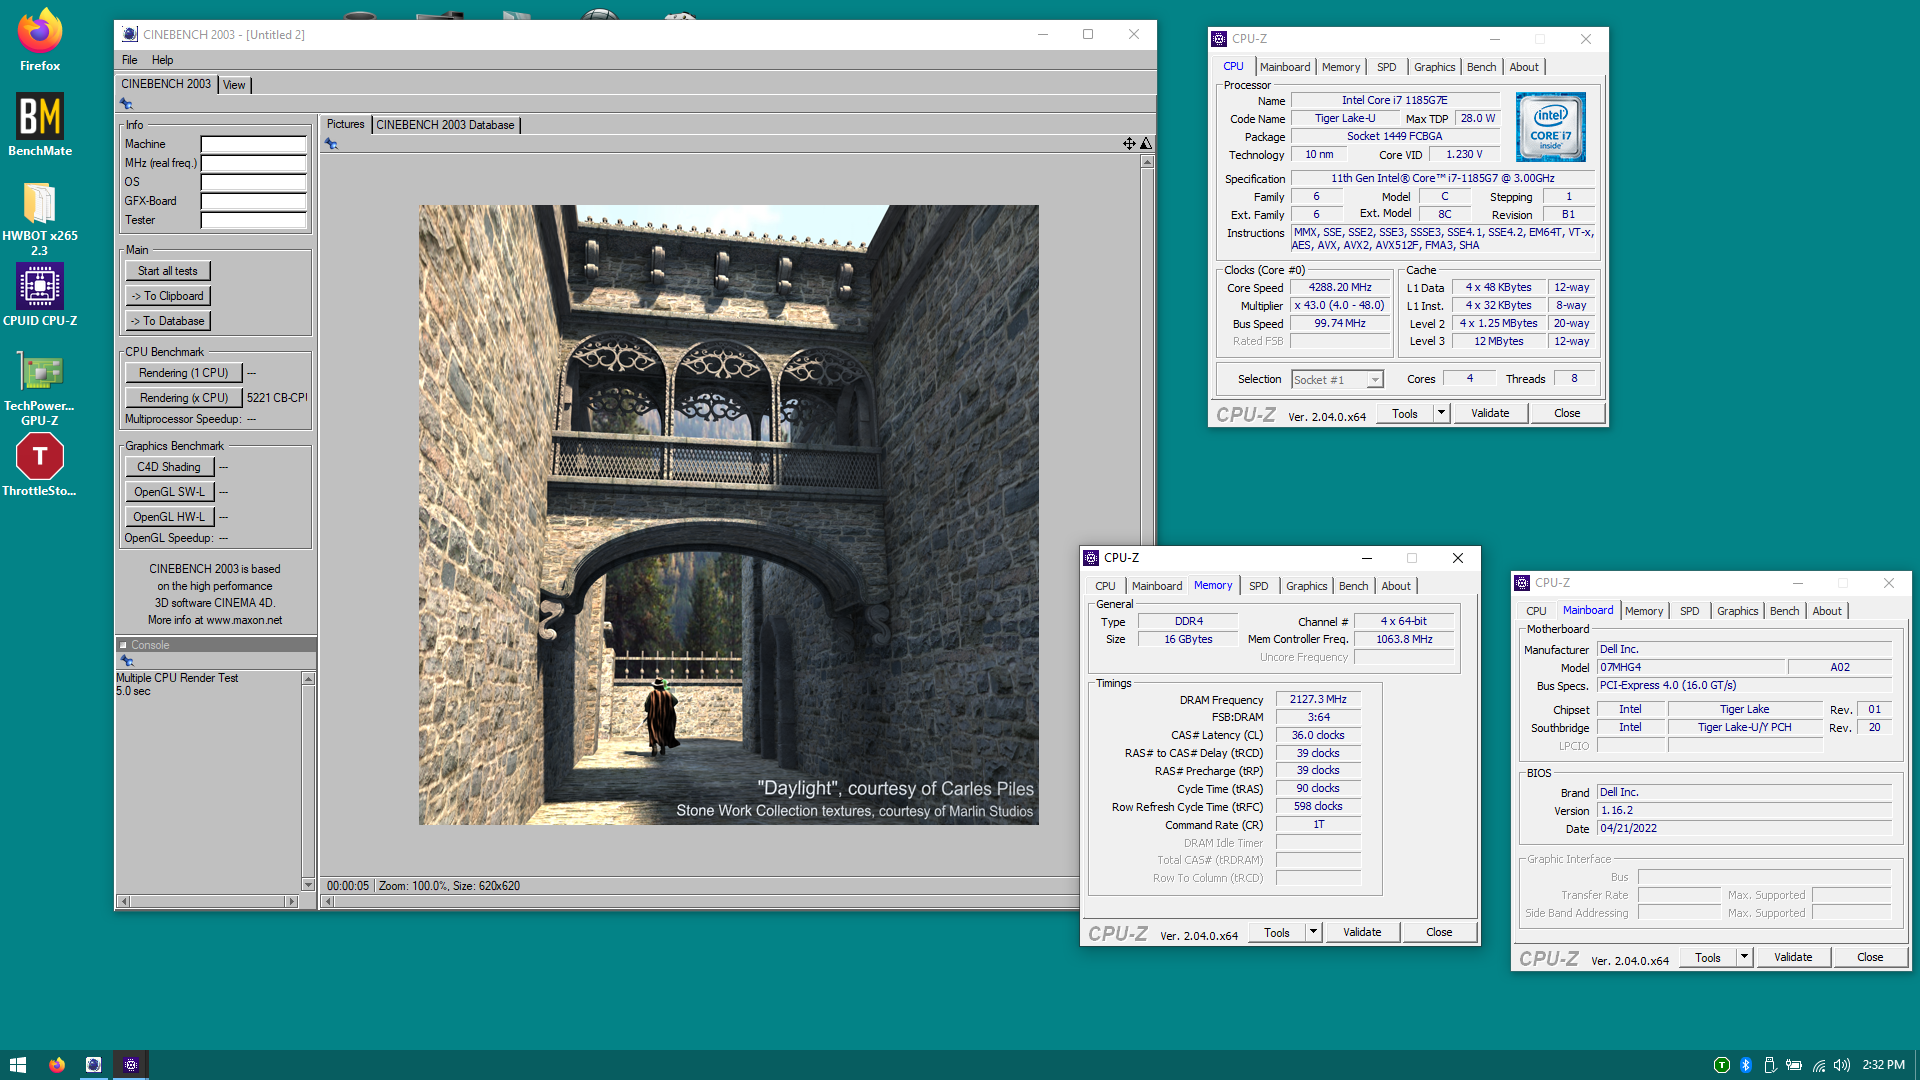
Task: Click the picture panel scrollbar up arrow
Action: point(1147,162)
